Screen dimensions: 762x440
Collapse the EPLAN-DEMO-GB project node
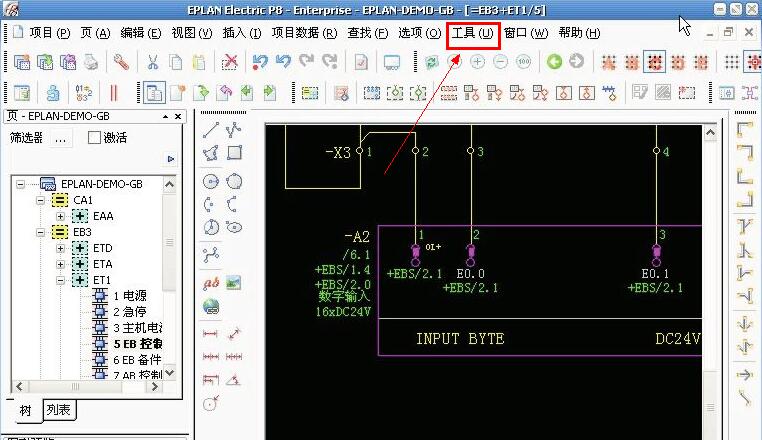(20, 184)
